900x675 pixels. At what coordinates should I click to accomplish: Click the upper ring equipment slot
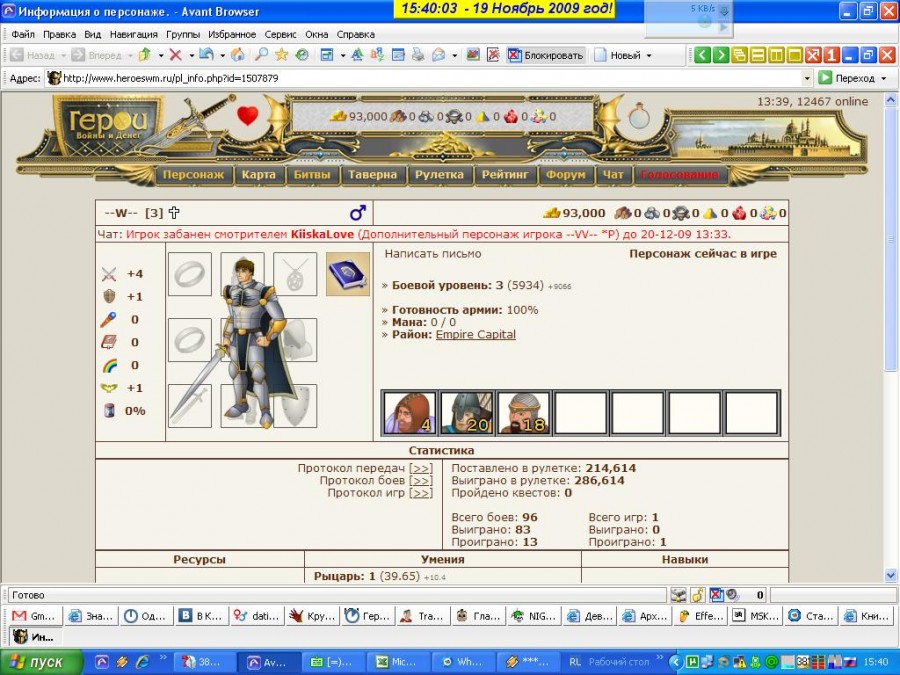coord(190,274)
